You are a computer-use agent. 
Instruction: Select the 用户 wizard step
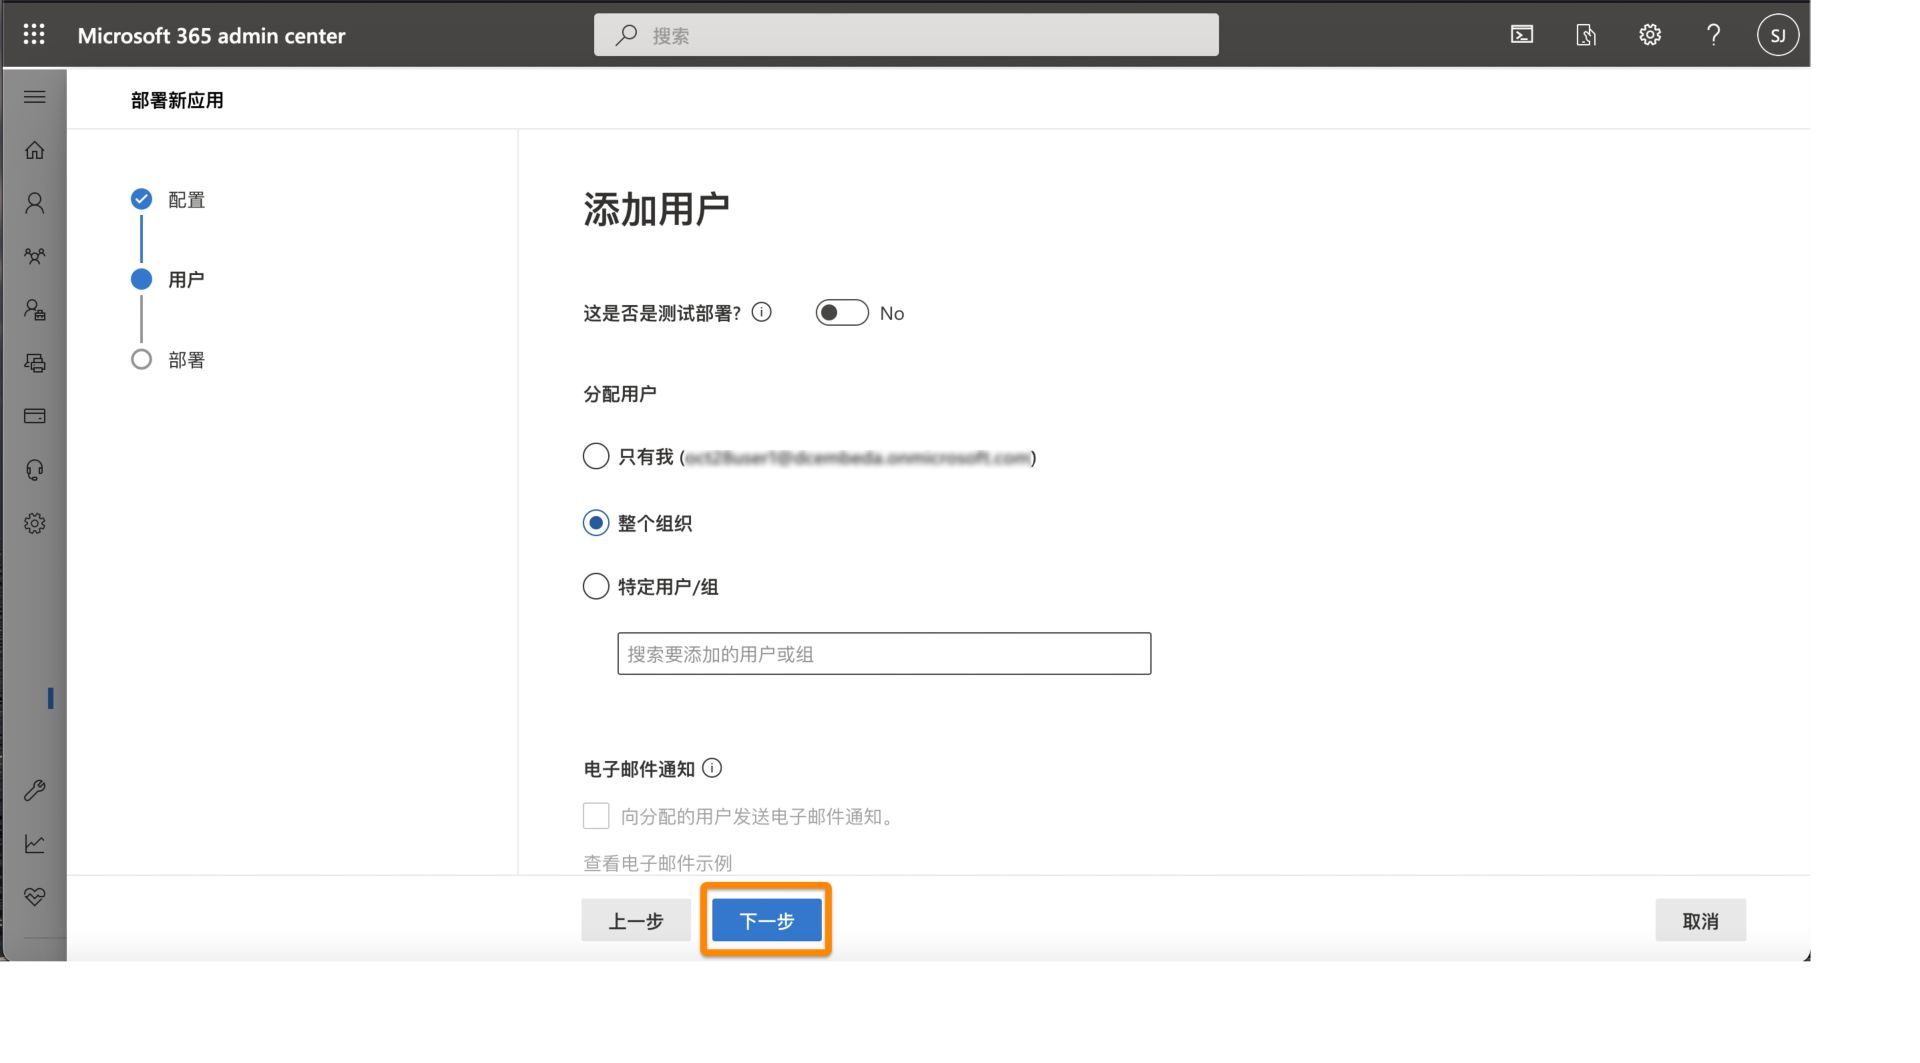click(x=186, y=279)
